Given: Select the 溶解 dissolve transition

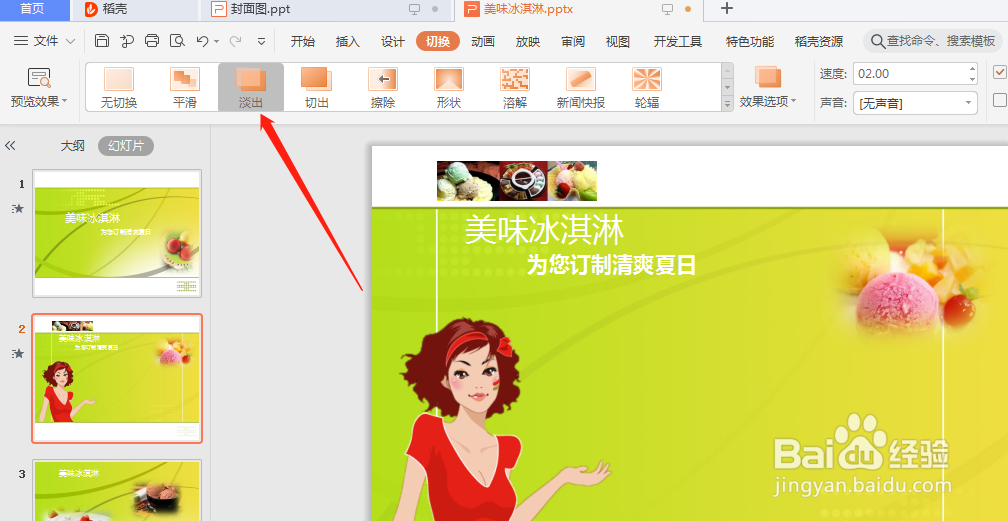Looking at the screenshot, I should point(515,87).
